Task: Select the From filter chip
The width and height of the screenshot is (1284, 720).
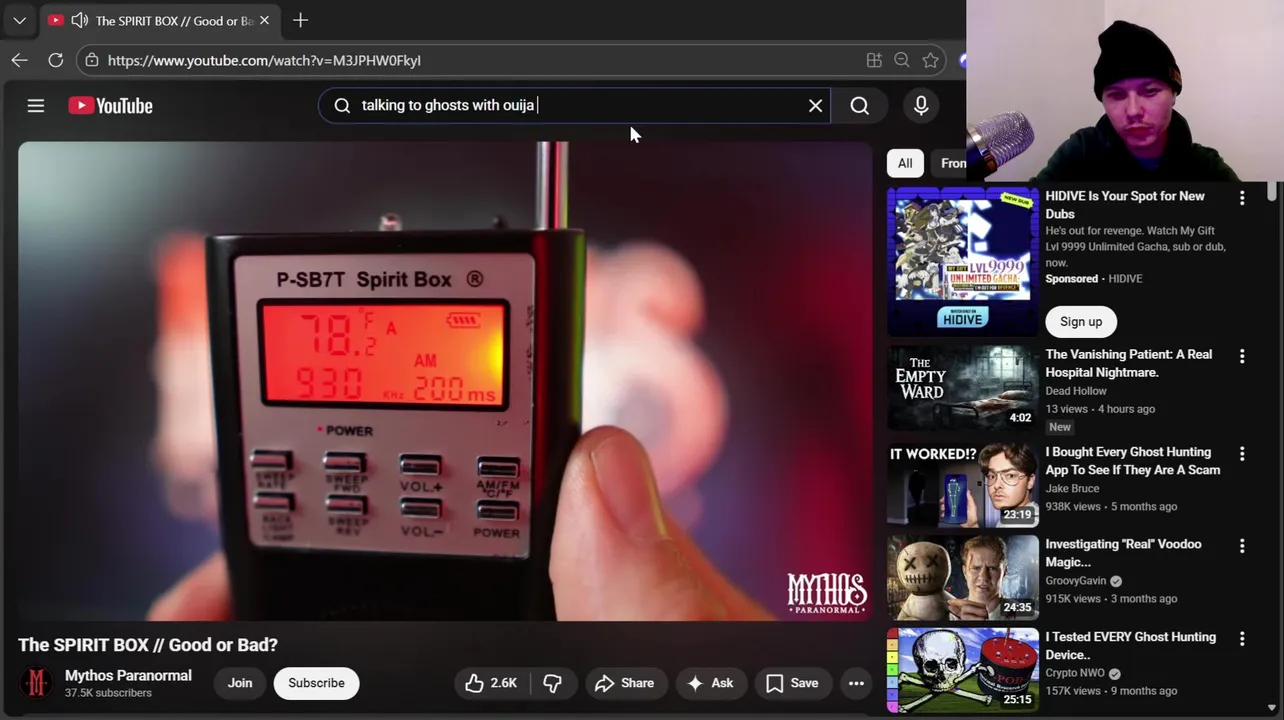Action: (x=953, y=163)
